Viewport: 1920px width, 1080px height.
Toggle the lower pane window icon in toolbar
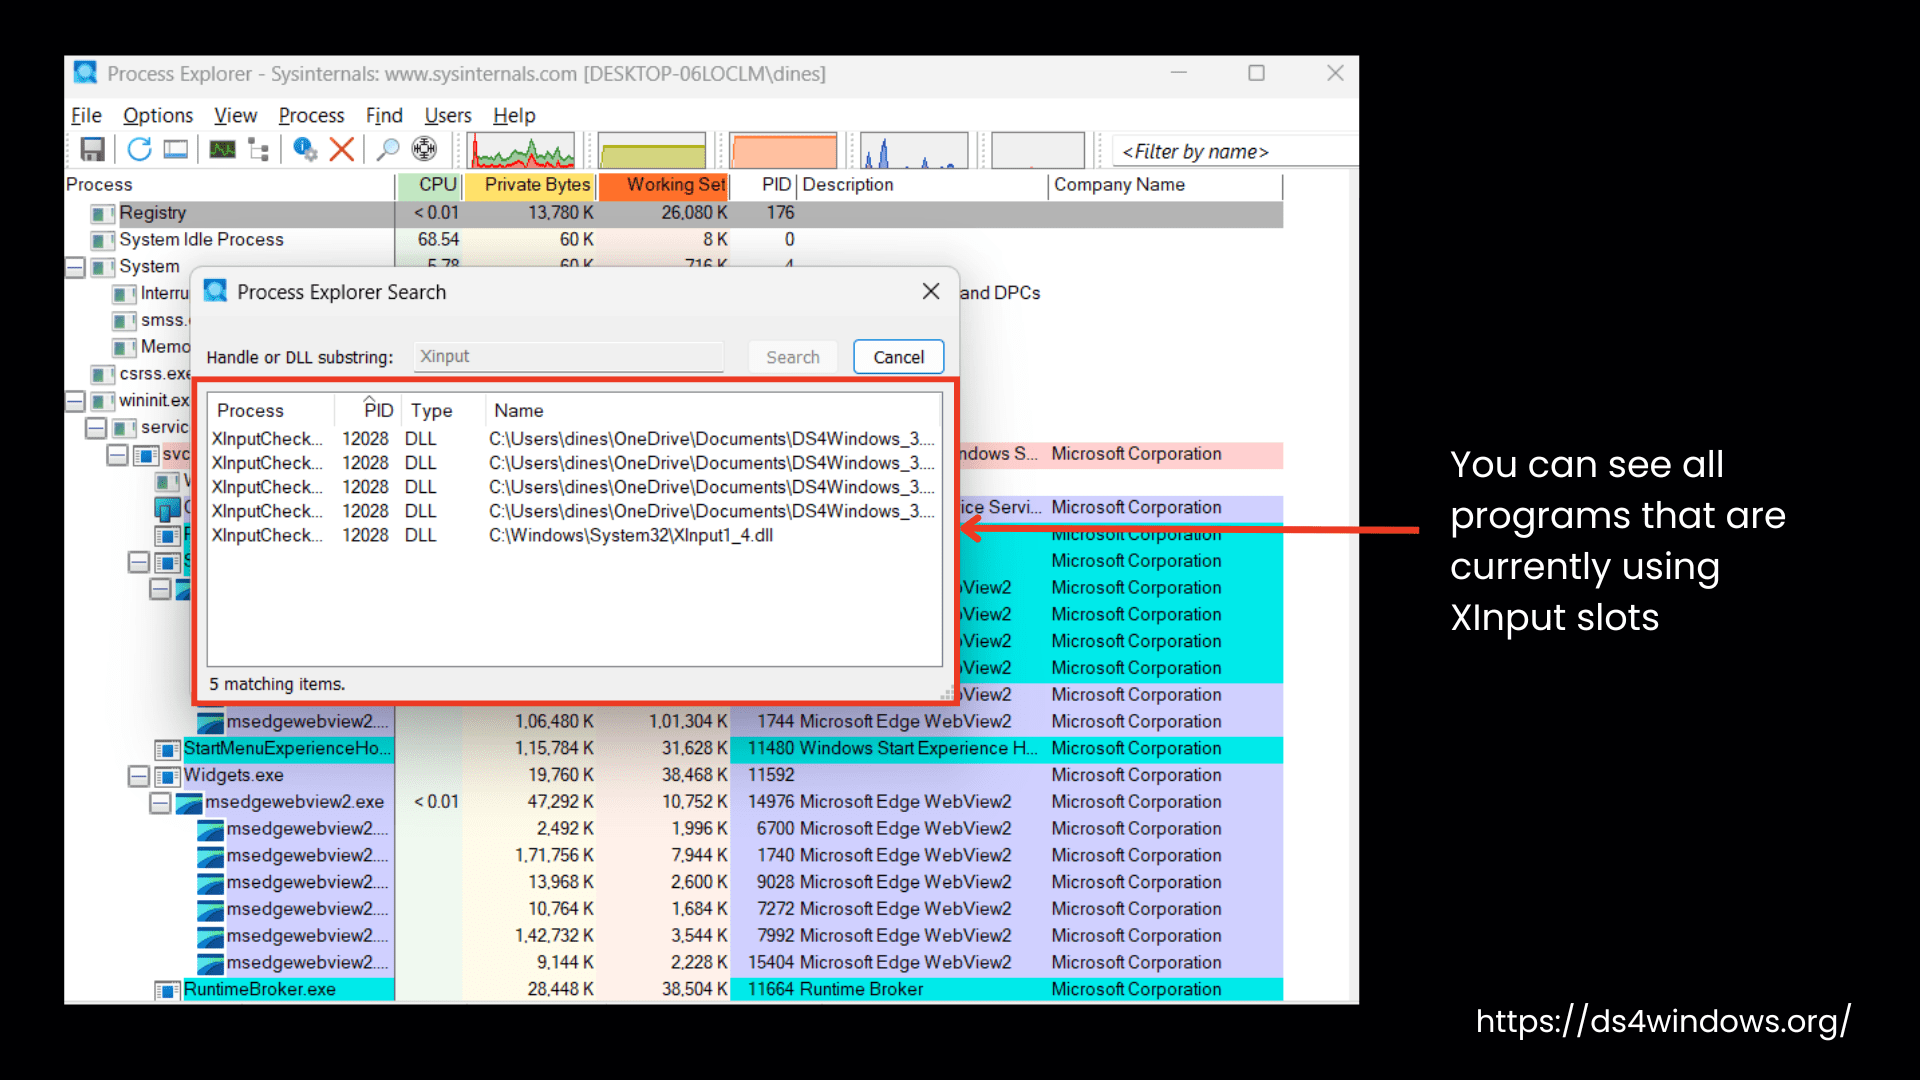[x=176, y=150]
